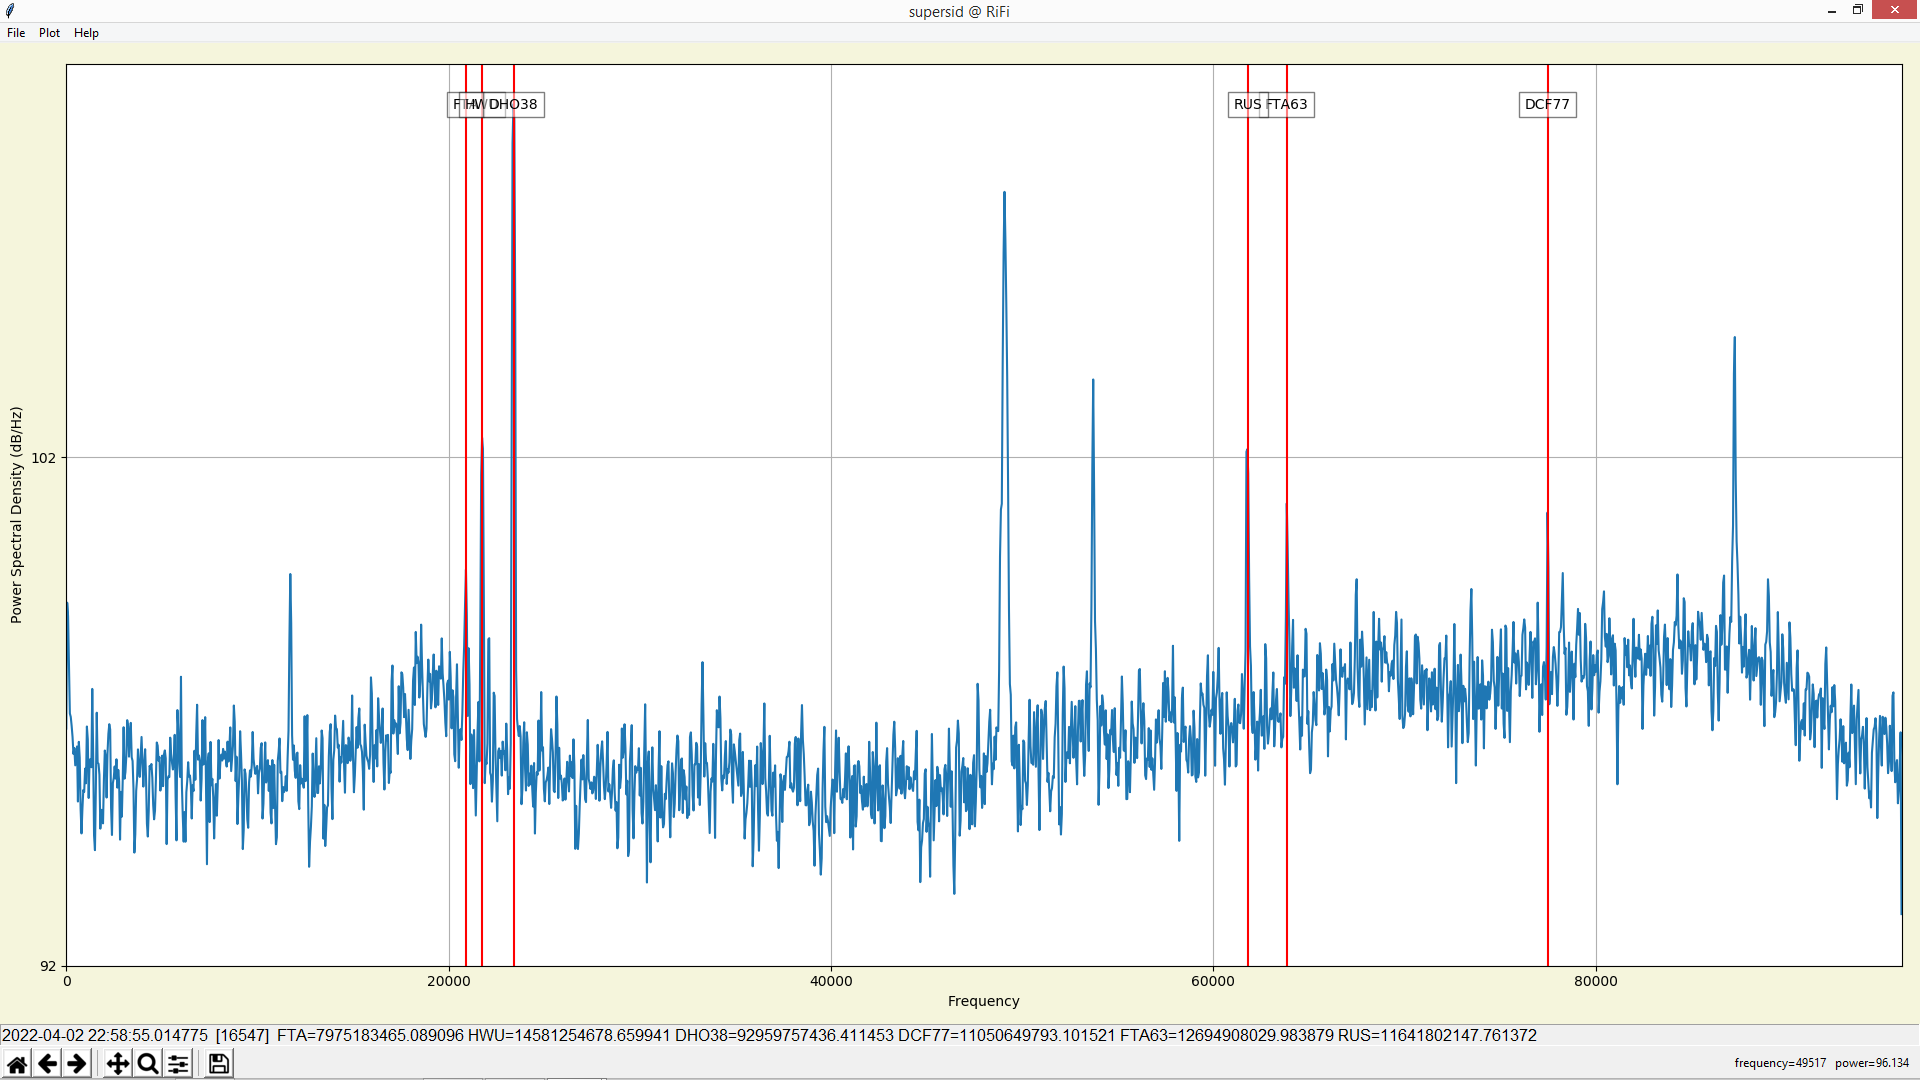Select the Pan axes tool
Image resolution: width=1920 pixels, height=1080 pixels.
pyautogui.click(x=117, y=1064)
